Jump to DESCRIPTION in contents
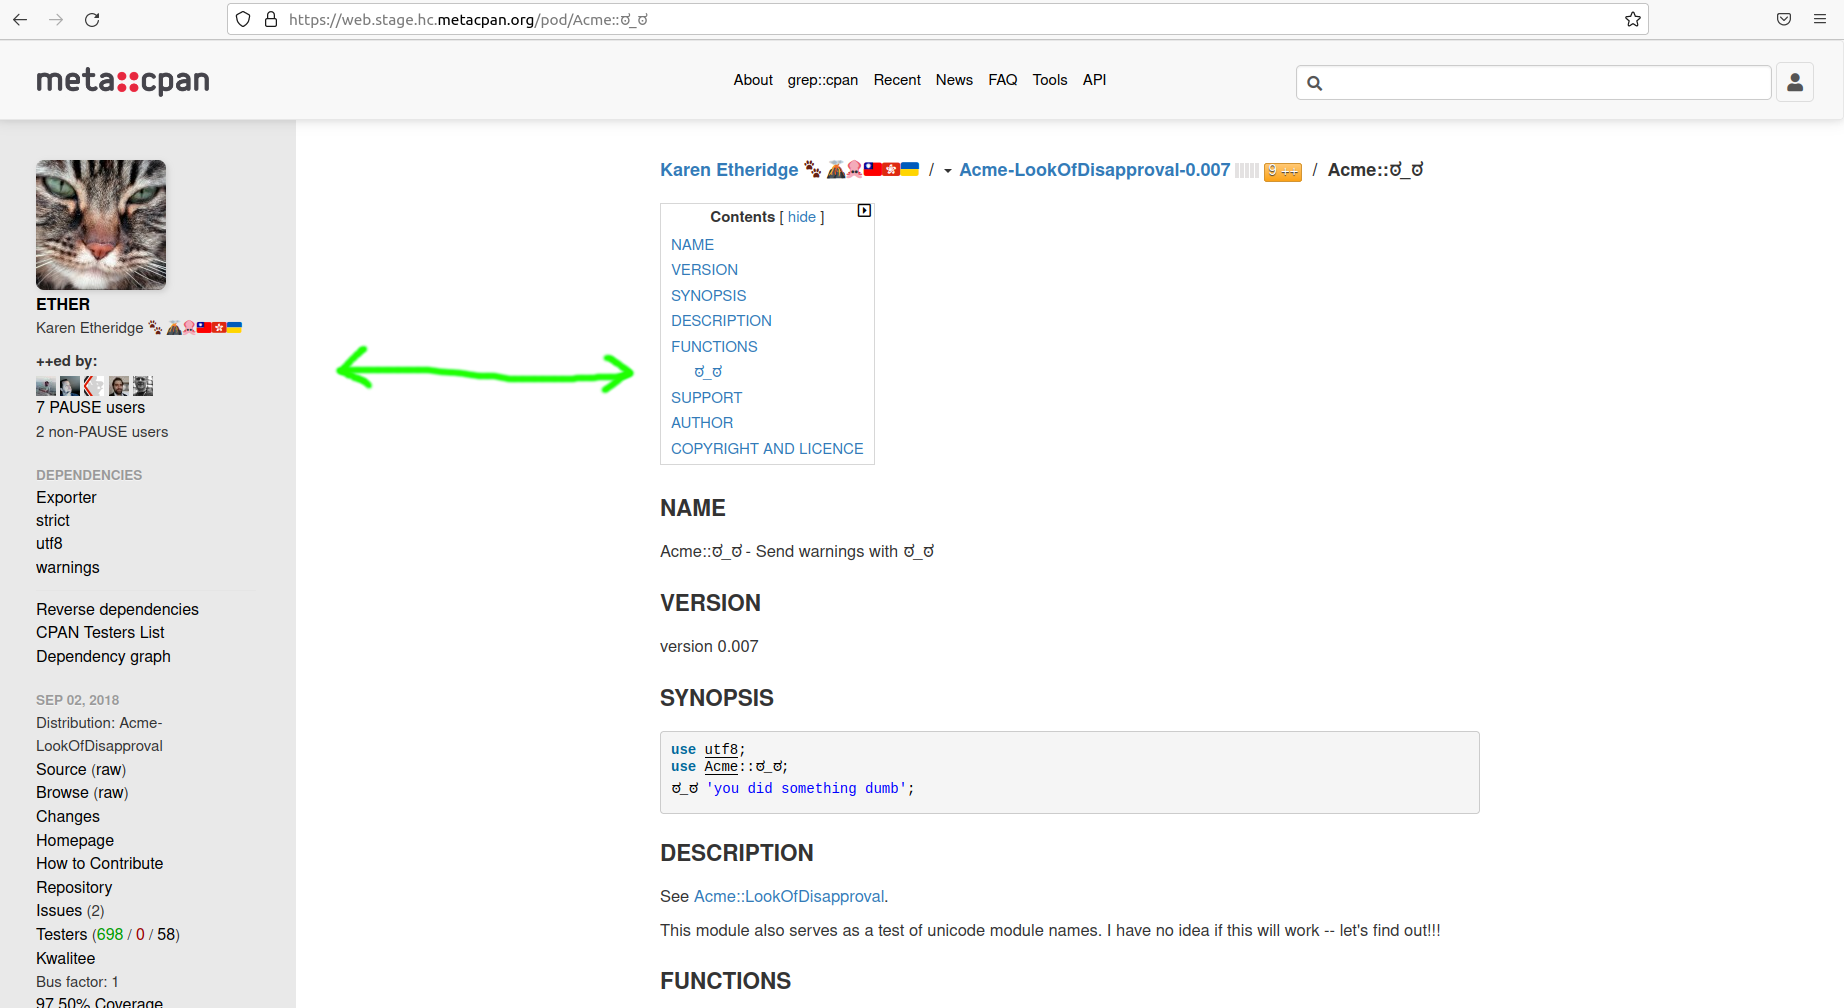 721,321
